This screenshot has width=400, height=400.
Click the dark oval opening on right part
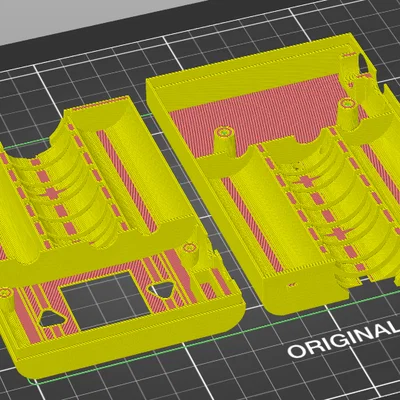coord(362,63)
